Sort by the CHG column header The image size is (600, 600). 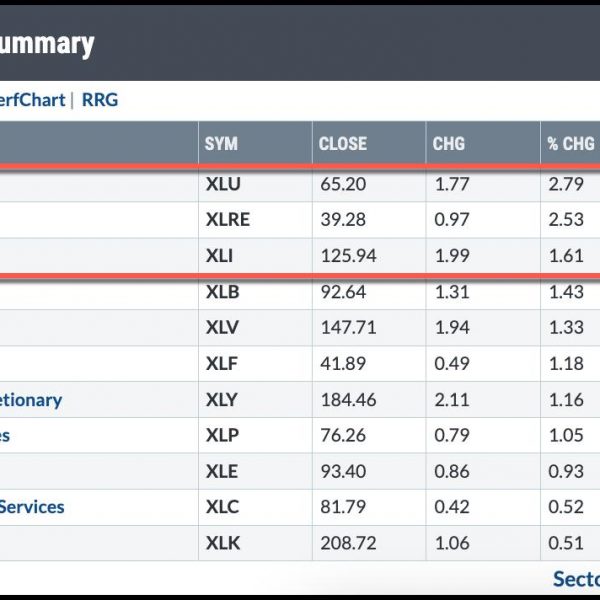(449, 144)
